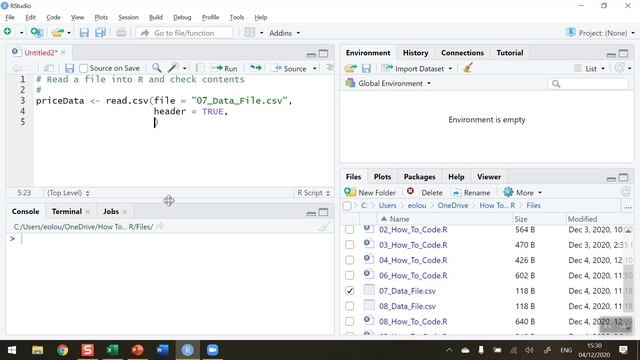
Task: Click the Delete files icon in the Files pane
Action: (x=410, y=192)
